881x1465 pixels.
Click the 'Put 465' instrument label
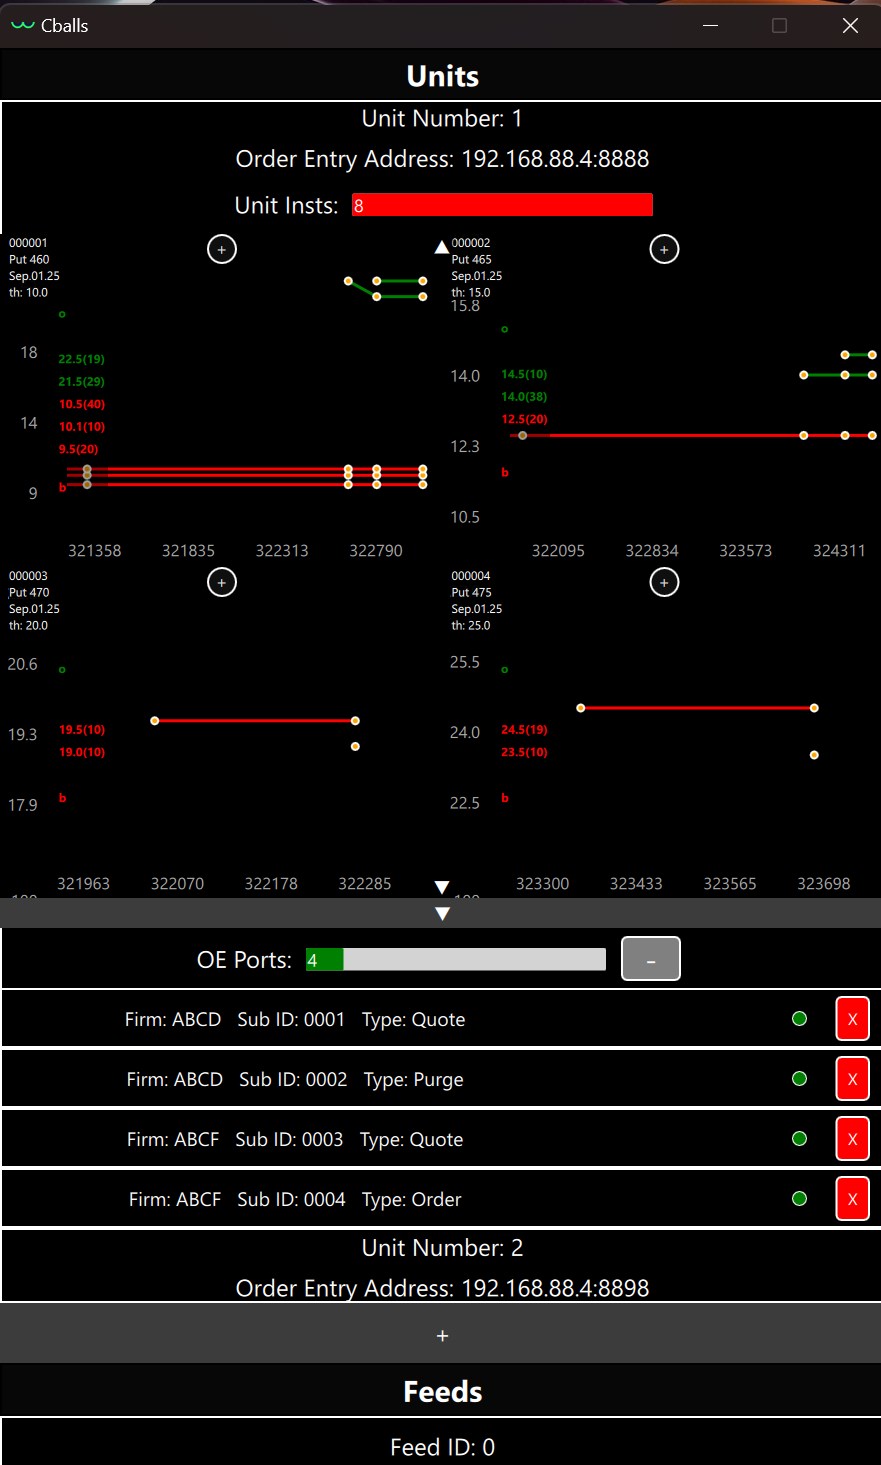(471, 259)
